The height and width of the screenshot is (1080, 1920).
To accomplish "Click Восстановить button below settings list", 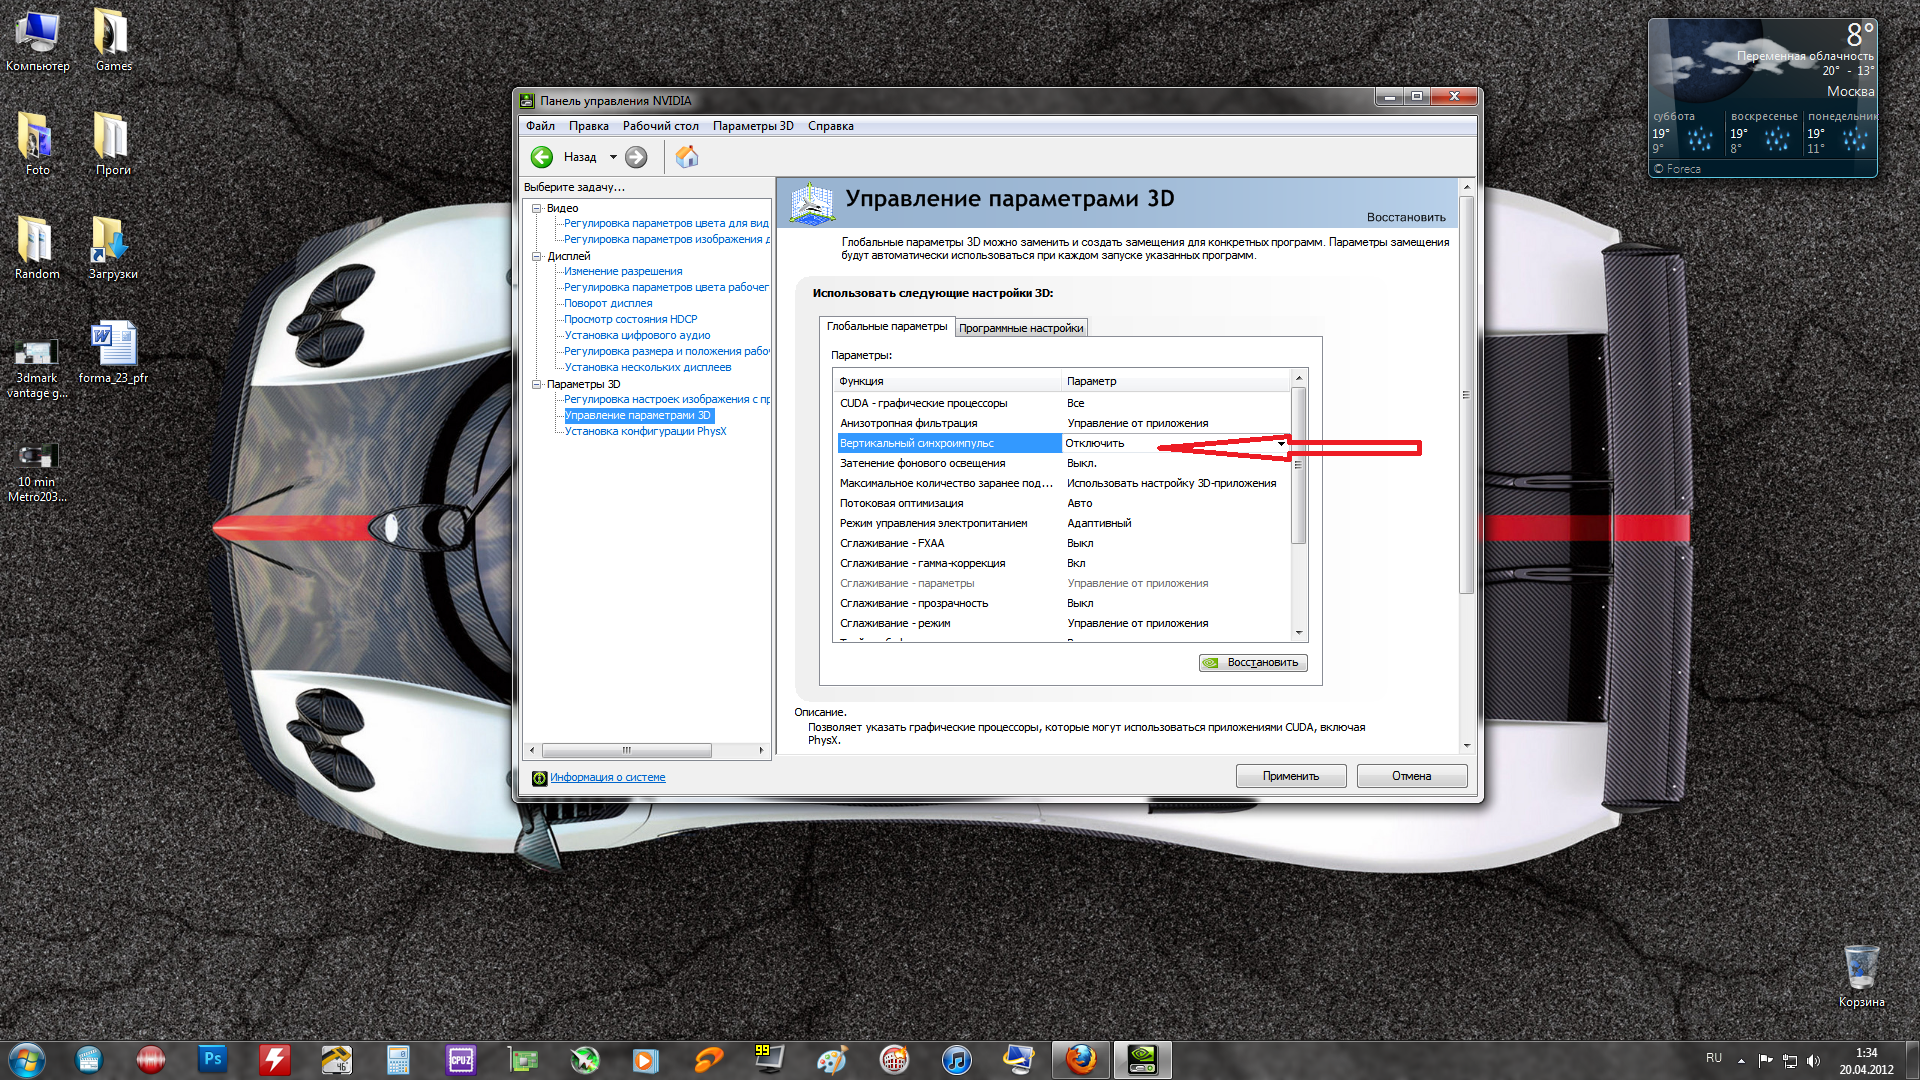I will click(x=1253, y=662).
